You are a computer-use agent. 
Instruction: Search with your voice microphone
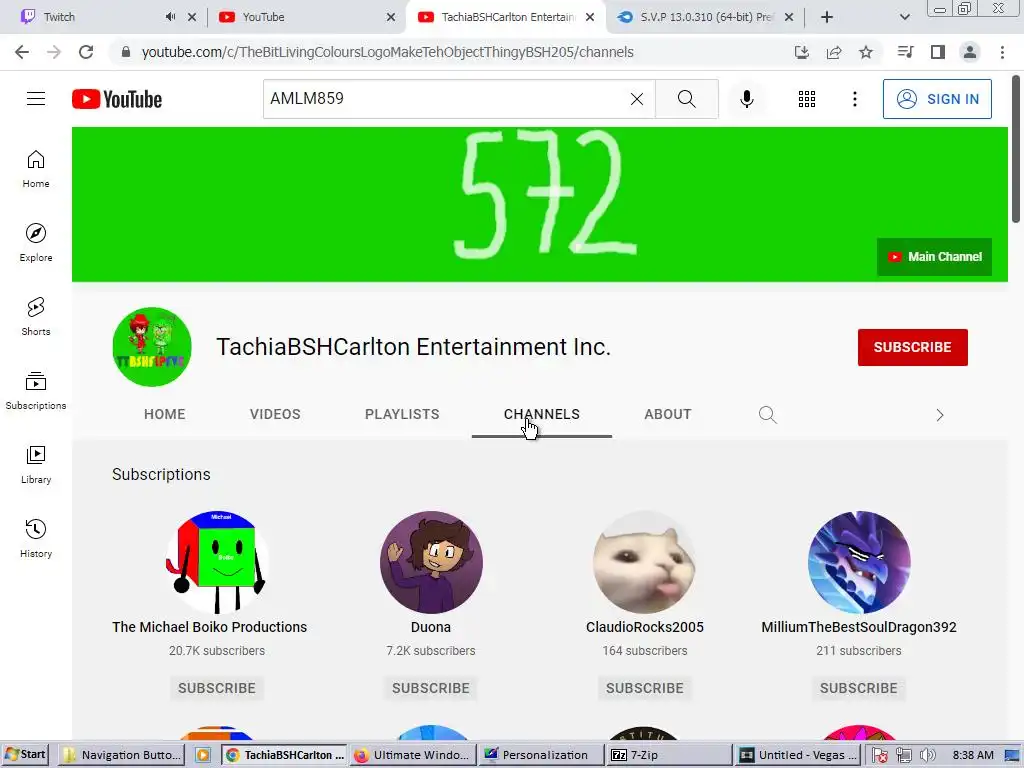coord(746,99)
